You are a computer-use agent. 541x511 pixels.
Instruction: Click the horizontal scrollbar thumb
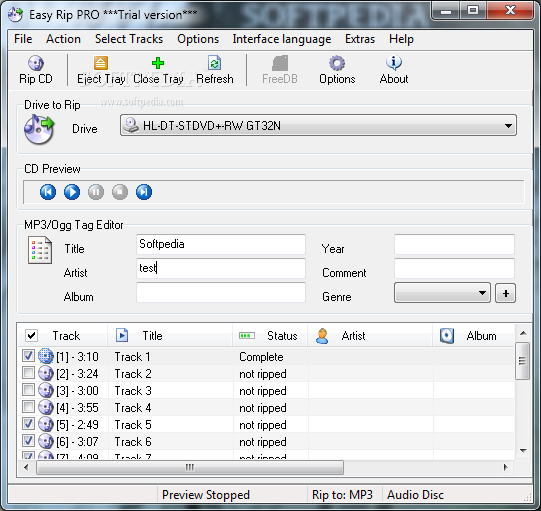[190, 468]
